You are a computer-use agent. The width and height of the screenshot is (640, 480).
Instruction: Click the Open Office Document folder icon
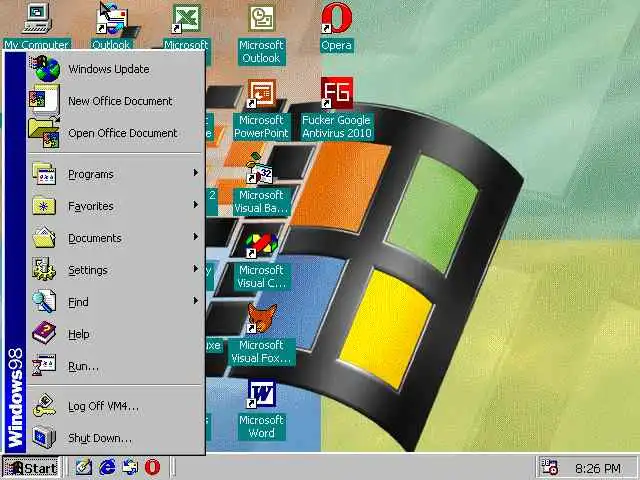(44, 133)
